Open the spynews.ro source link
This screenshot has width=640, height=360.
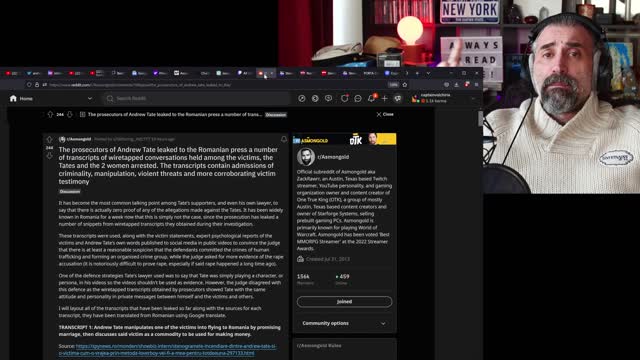click(168, 349)
